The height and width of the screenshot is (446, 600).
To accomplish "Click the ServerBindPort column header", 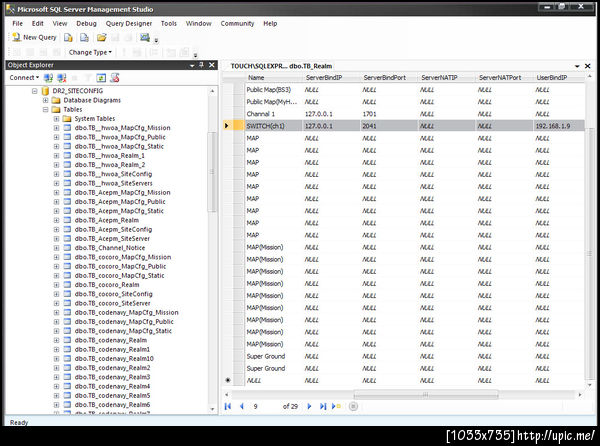I will point(390,78).
